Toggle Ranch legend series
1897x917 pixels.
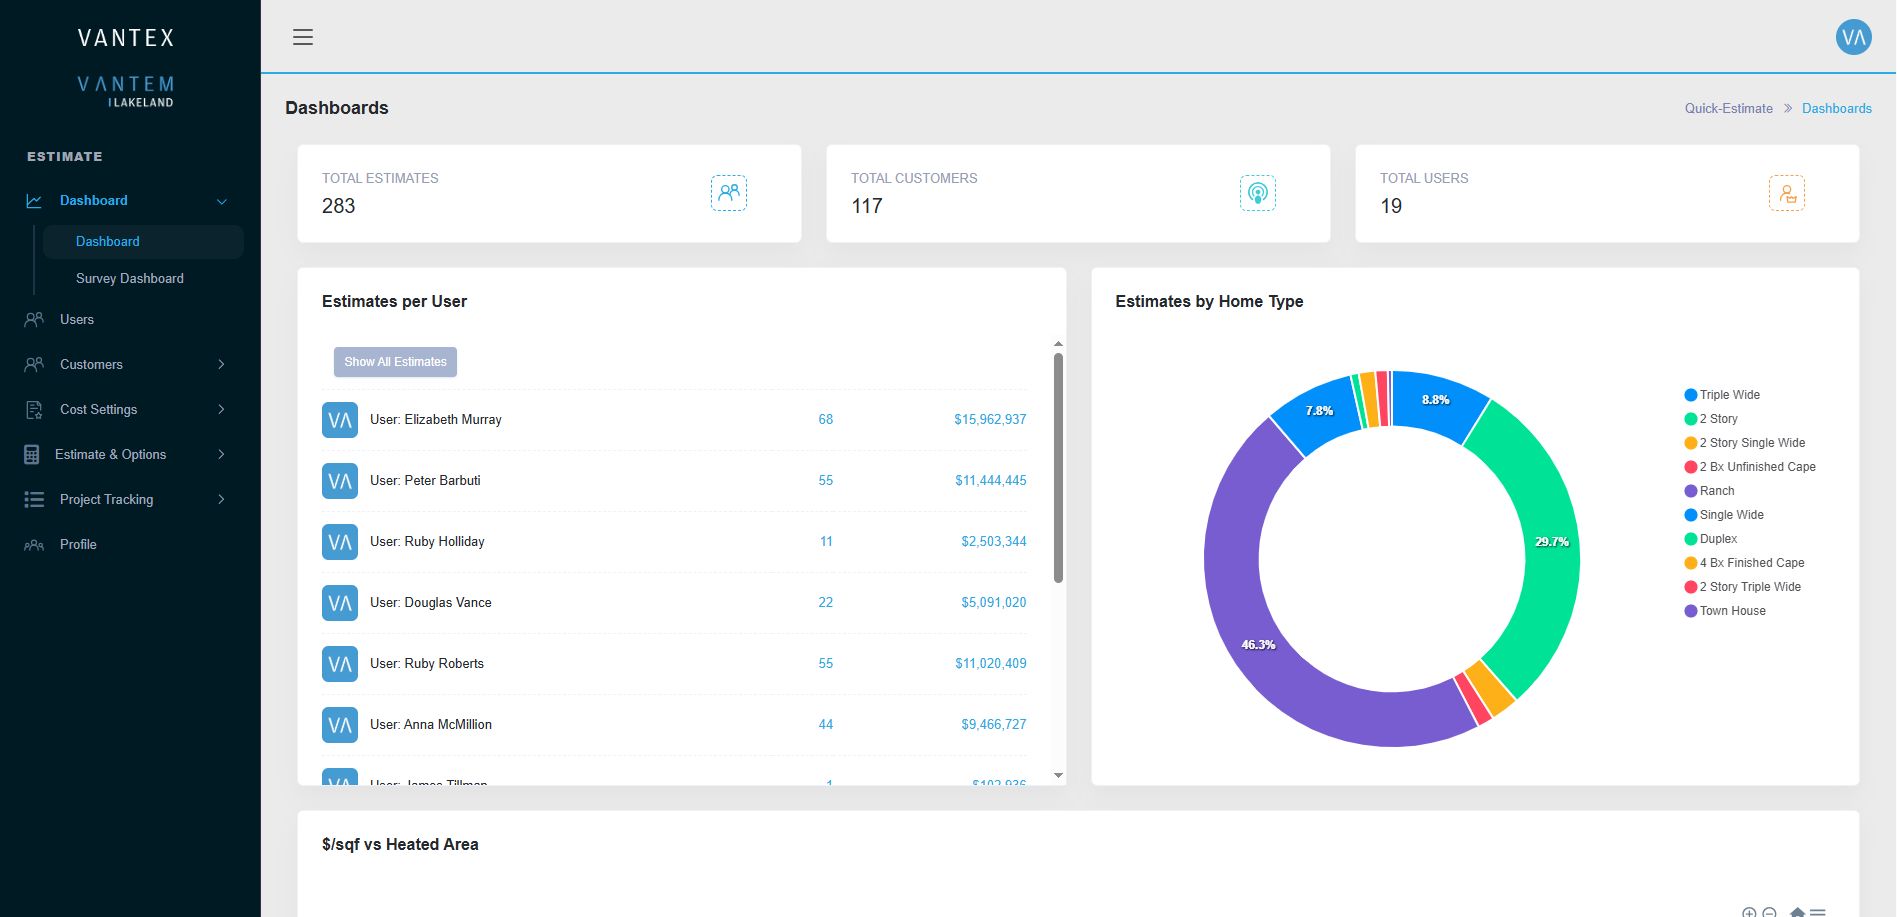1710,491
